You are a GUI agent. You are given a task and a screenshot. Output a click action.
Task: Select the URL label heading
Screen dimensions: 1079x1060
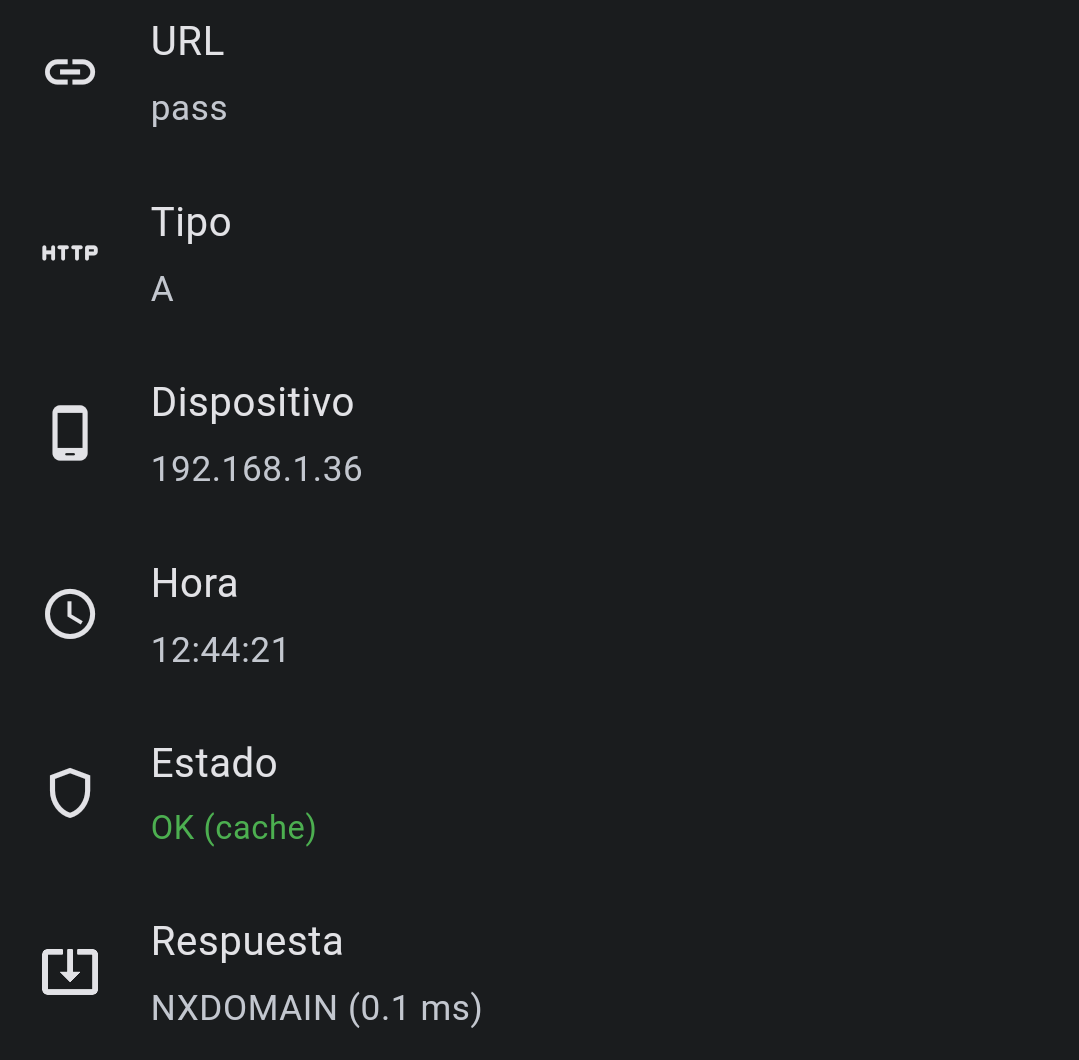[187, 42]
